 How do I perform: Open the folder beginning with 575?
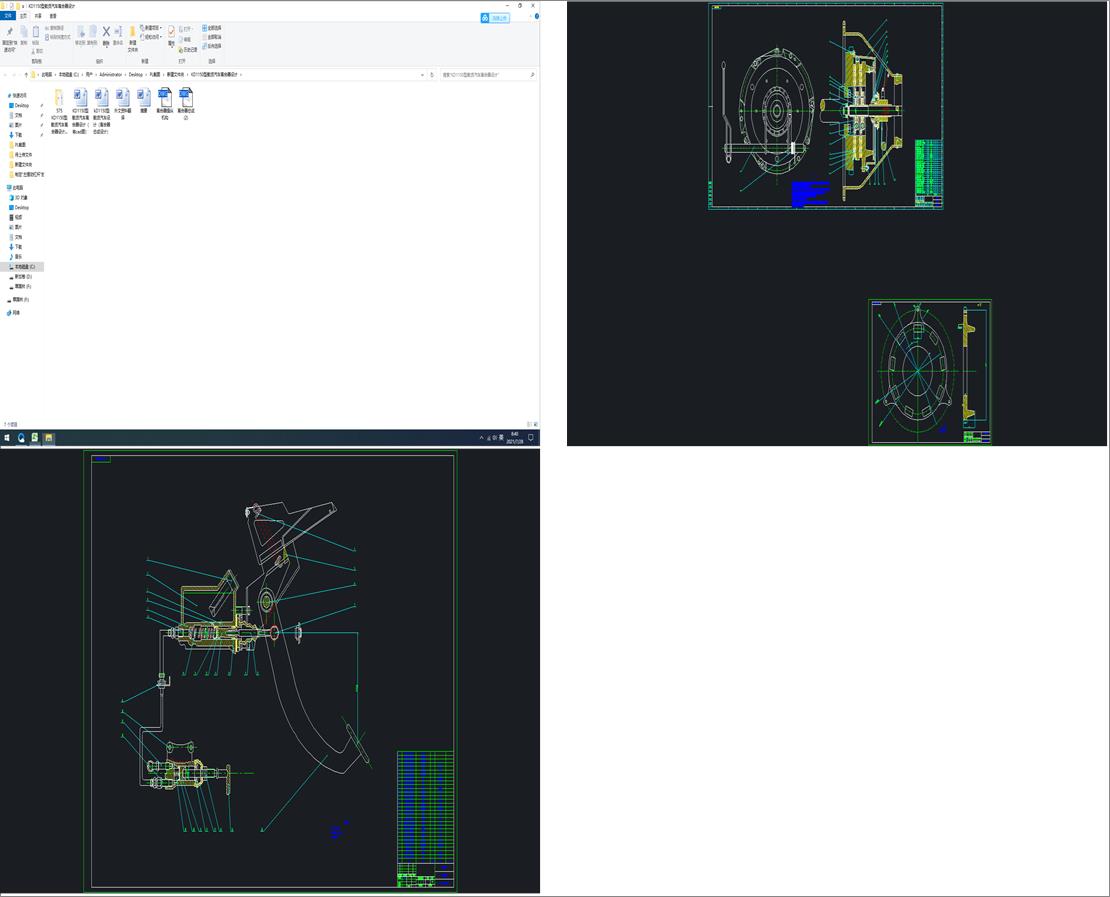tap(59, 112)
